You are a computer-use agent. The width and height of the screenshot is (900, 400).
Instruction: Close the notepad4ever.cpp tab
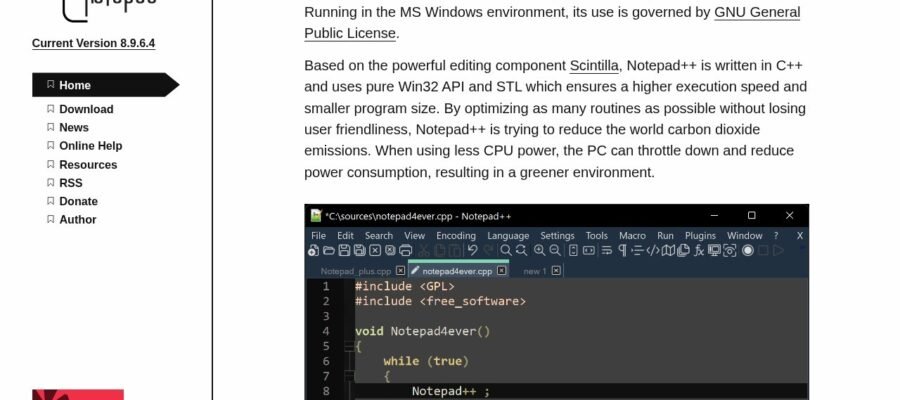pyautogui.click(x=502, y=271)
